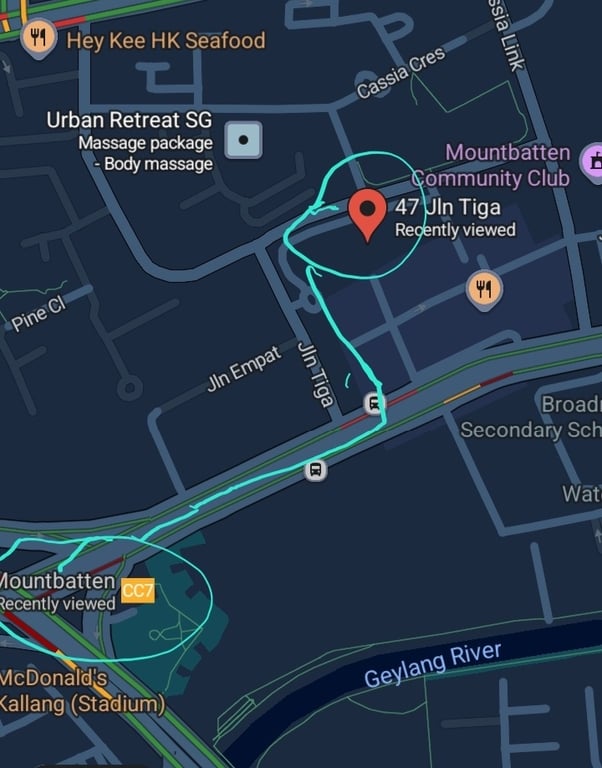Viewport: 602px width, 768px height.
Task: Select the Cassia Cres street label
Action: coord(401,72)
